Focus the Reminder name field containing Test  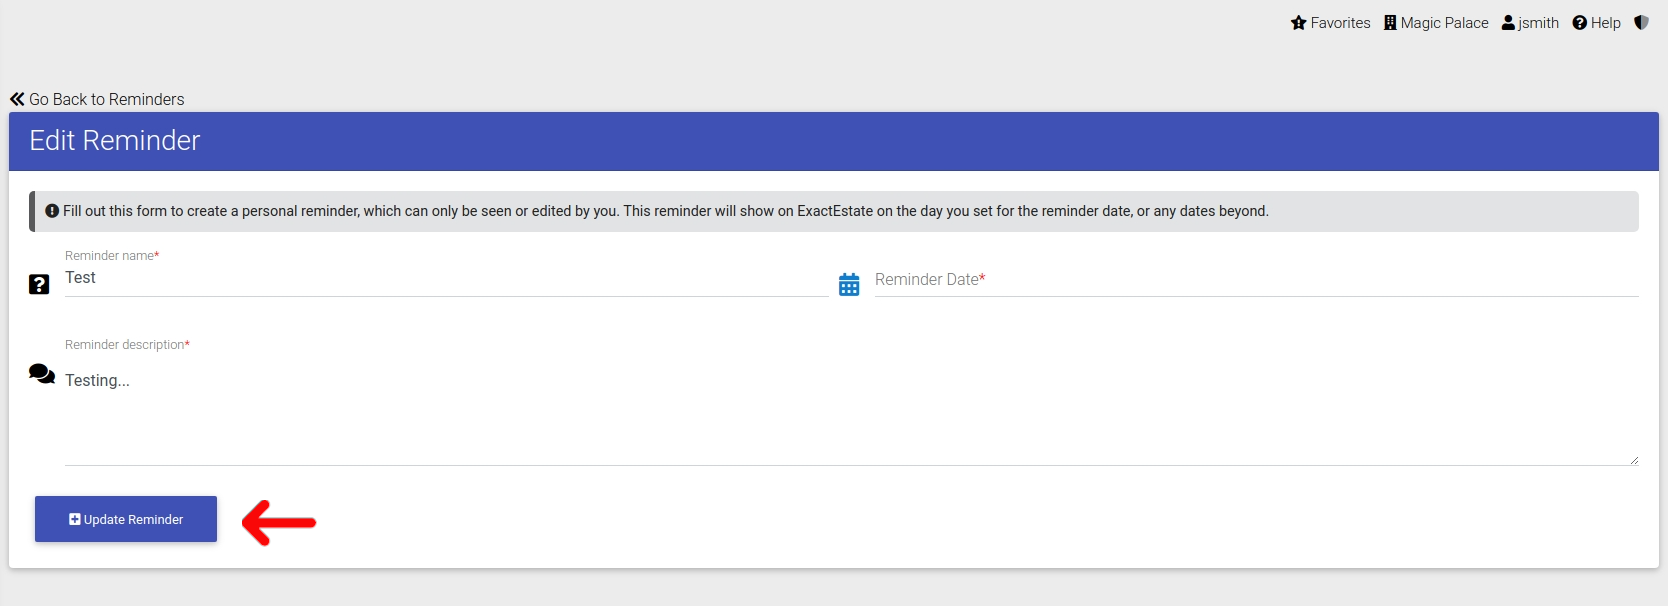[447, 278]
